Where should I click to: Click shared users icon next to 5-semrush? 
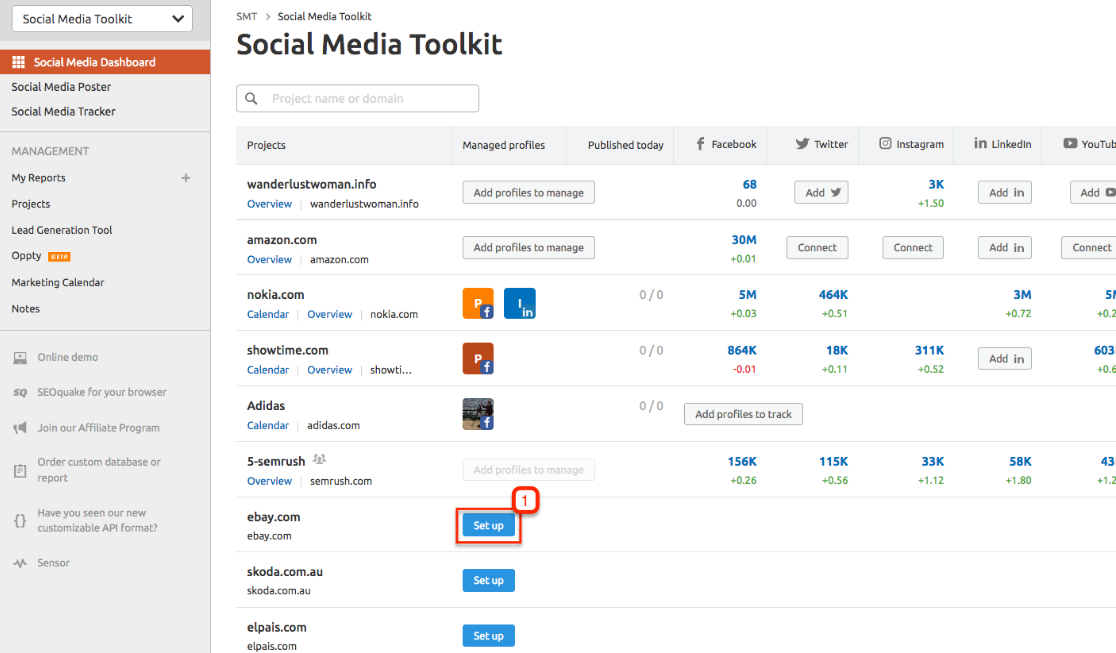[x=320, y=459]
